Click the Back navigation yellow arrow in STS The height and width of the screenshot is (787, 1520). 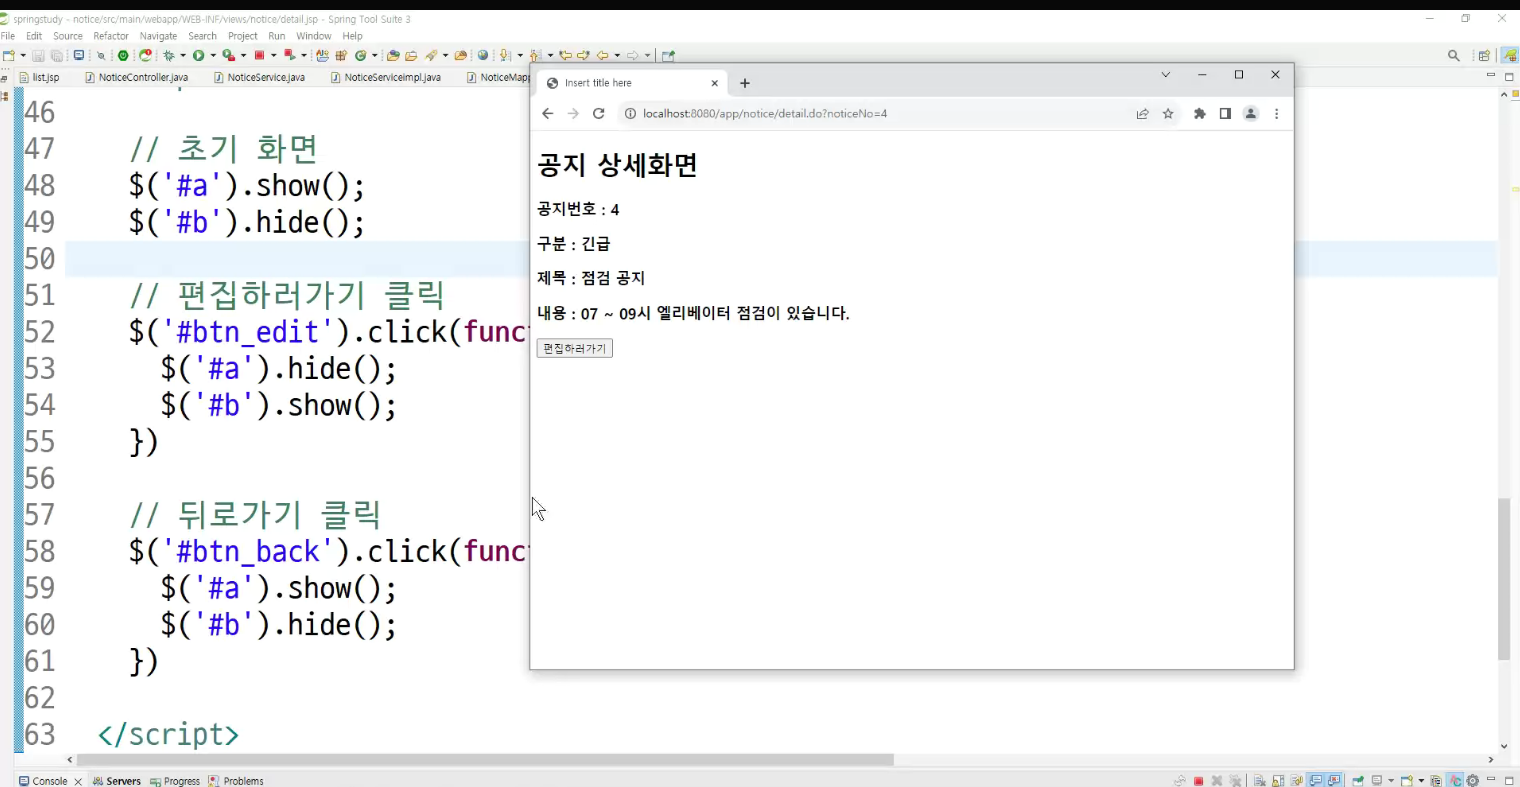click(x=602, y=56)
